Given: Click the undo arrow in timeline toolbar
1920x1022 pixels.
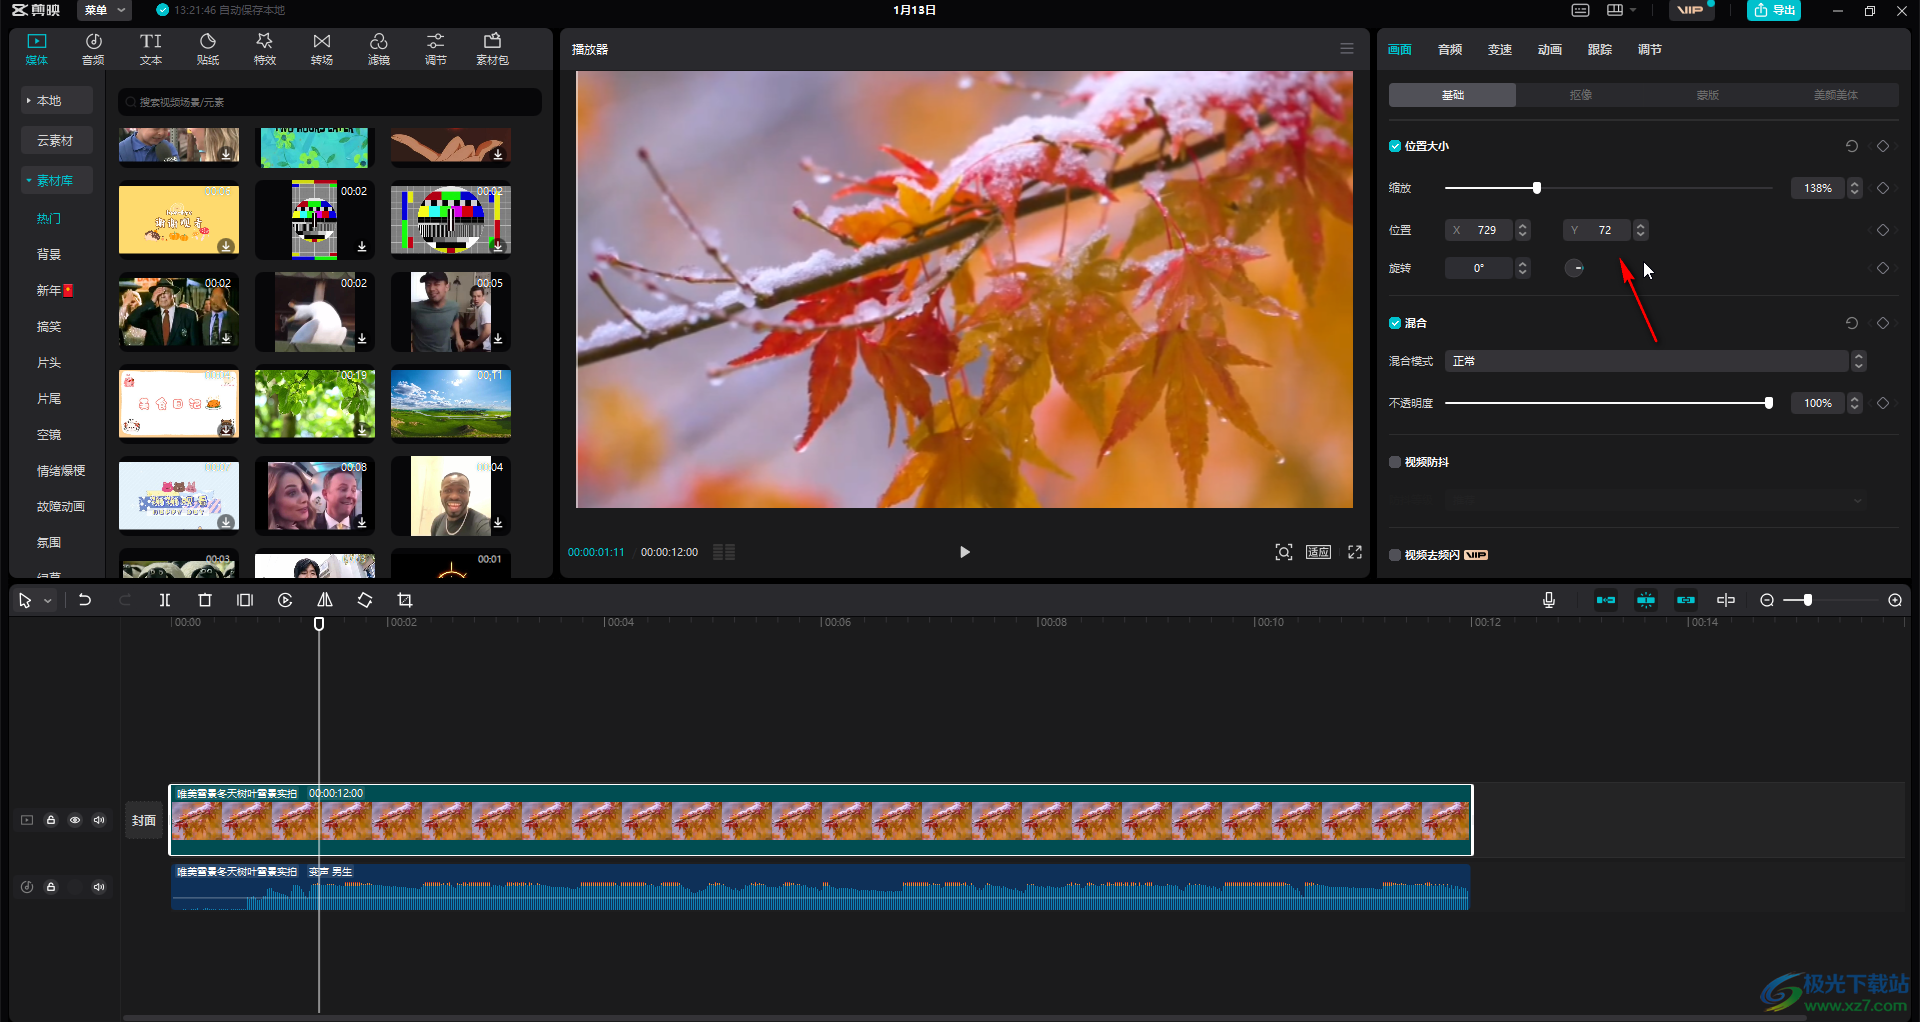Looking at the screenshot, I should click(85, 600).
